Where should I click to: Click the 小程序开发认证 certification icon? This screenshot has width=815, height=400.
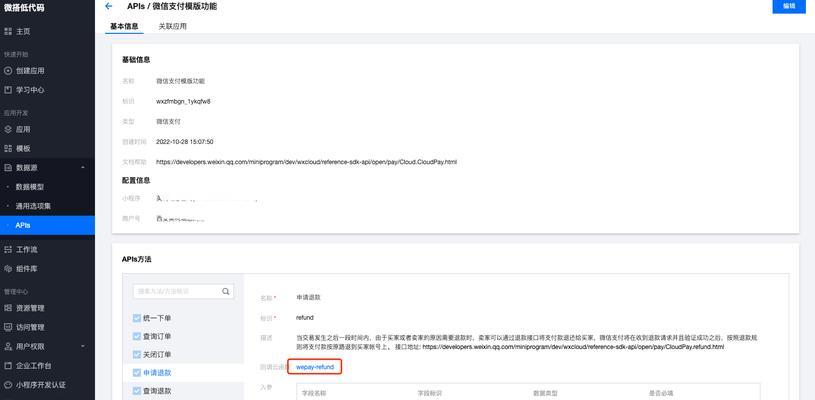pyautogui.click(x=8, y=385)
